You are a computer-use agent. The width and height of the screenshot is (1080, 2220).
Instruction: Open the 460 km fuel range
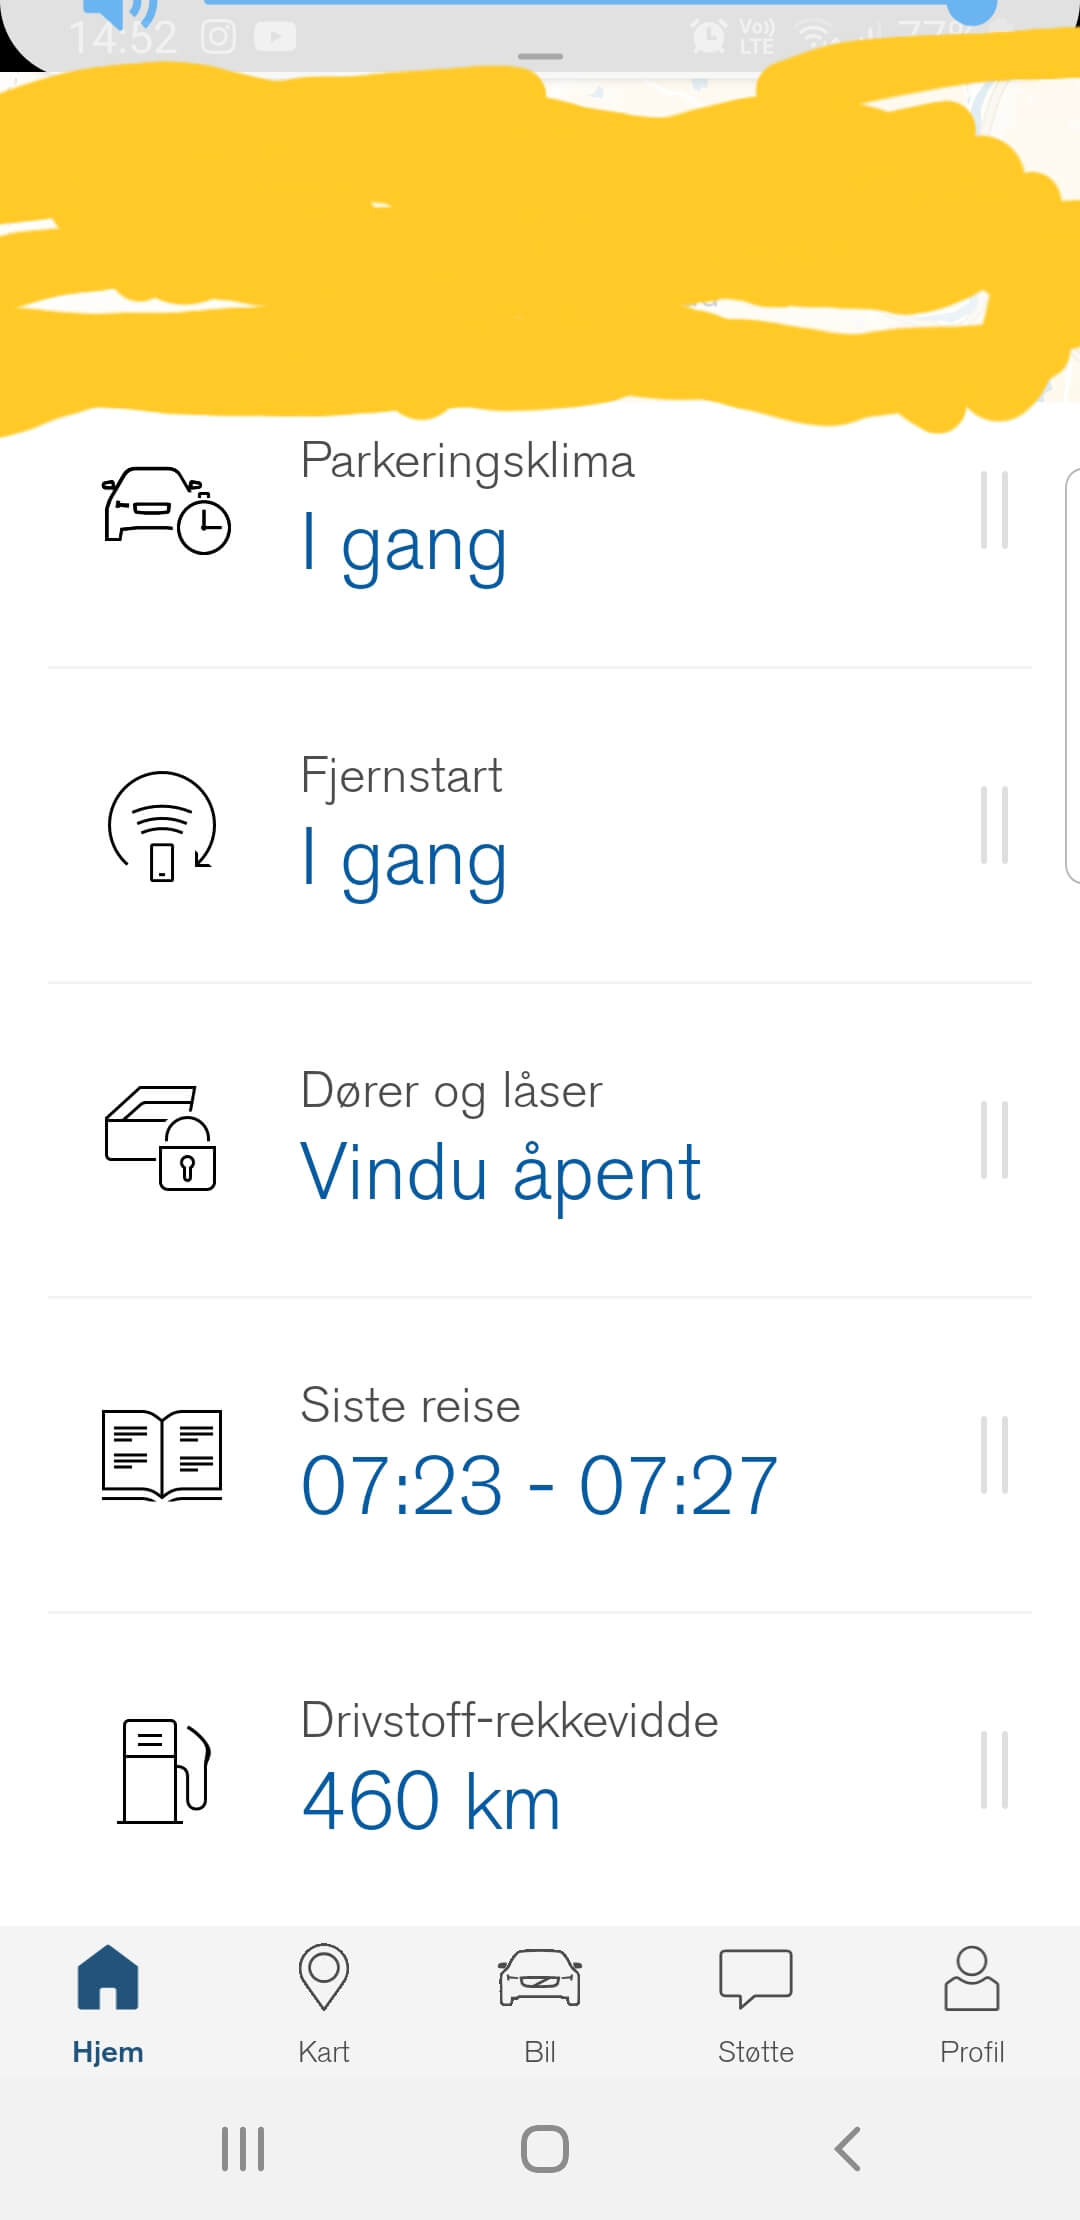pos(431,1801)
